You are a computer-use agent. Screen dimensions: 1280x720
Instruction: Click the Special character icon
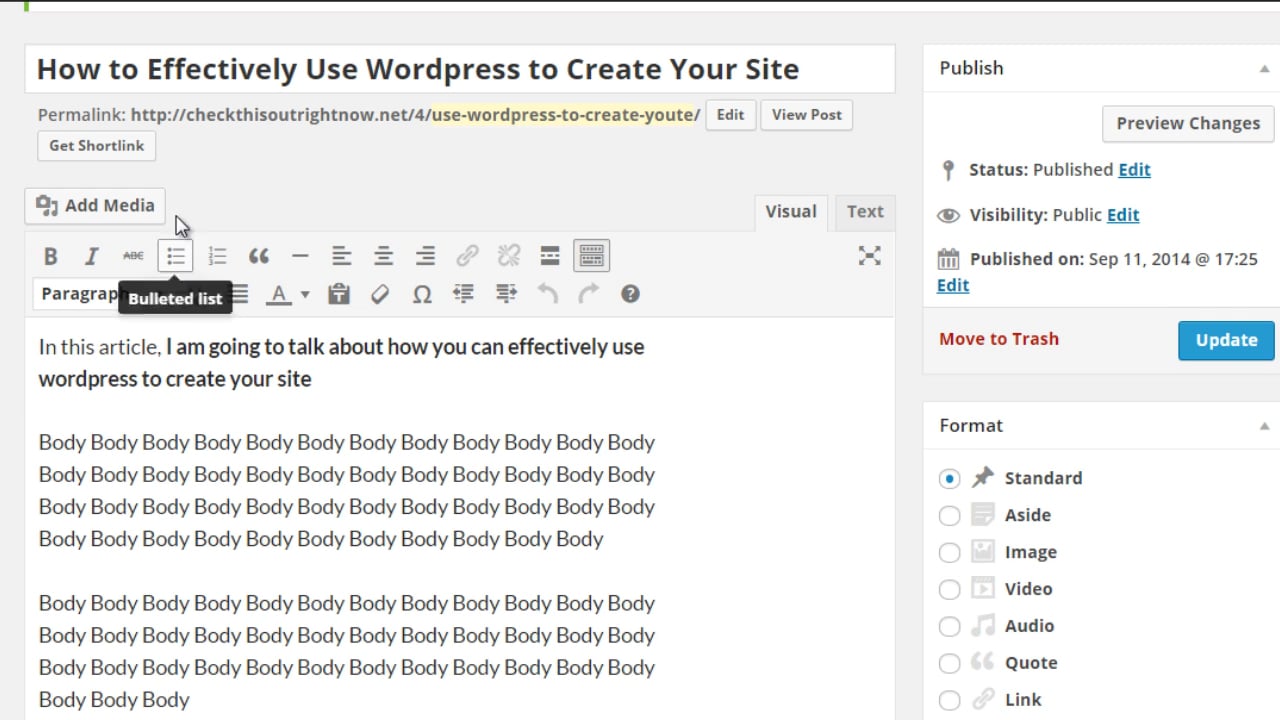(421, 294)
